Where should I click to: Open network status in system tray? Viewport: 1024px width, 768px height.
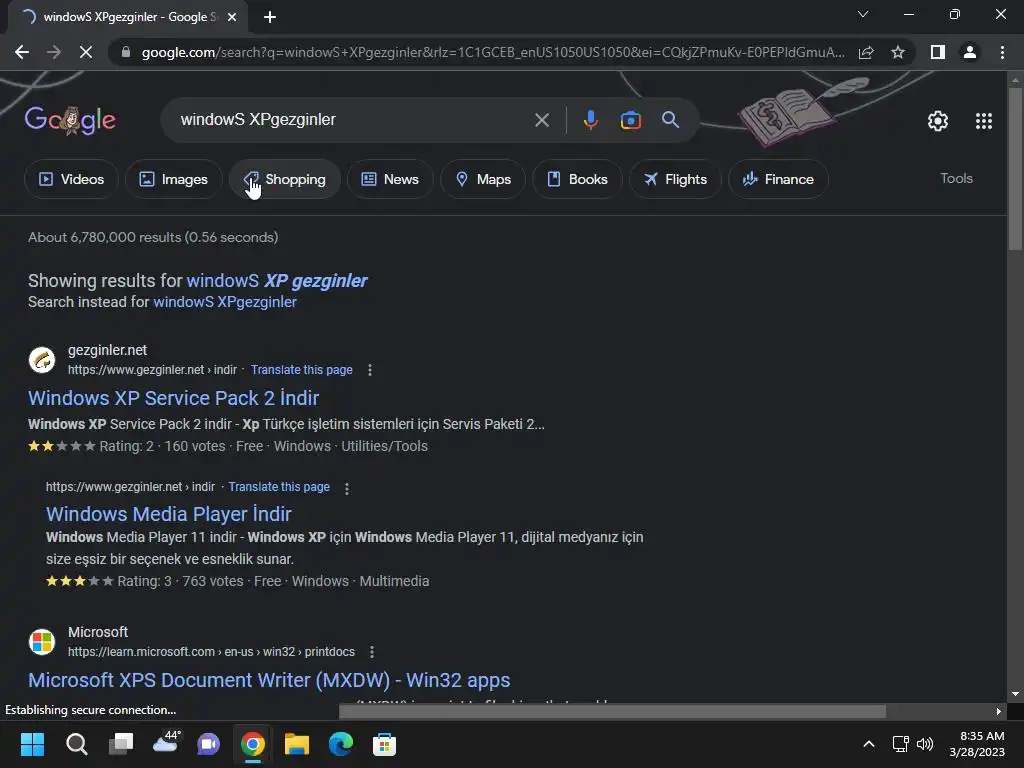pos(901,744)
